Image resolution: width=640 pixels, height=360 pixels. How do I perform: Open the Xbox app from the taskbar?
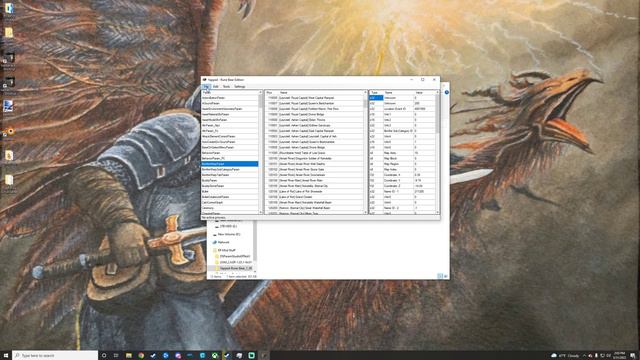coord(215,356)
